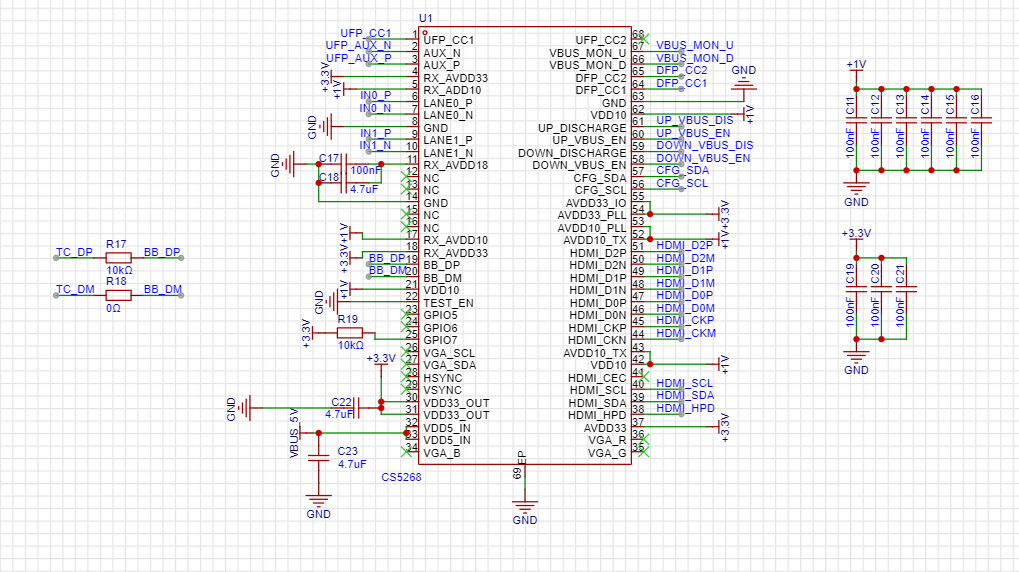
Task: Select capacitor C23 symbol
Action: click(x=318, y=458)
